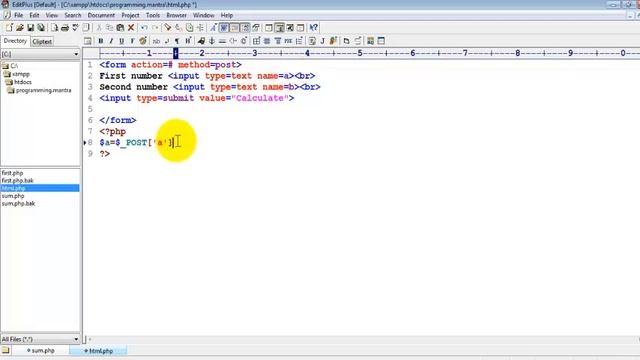This screenshot has height=360, width=640.
Task: Click the Undo arrow icon
Action: pyautogui.click(x=144, y=28)
